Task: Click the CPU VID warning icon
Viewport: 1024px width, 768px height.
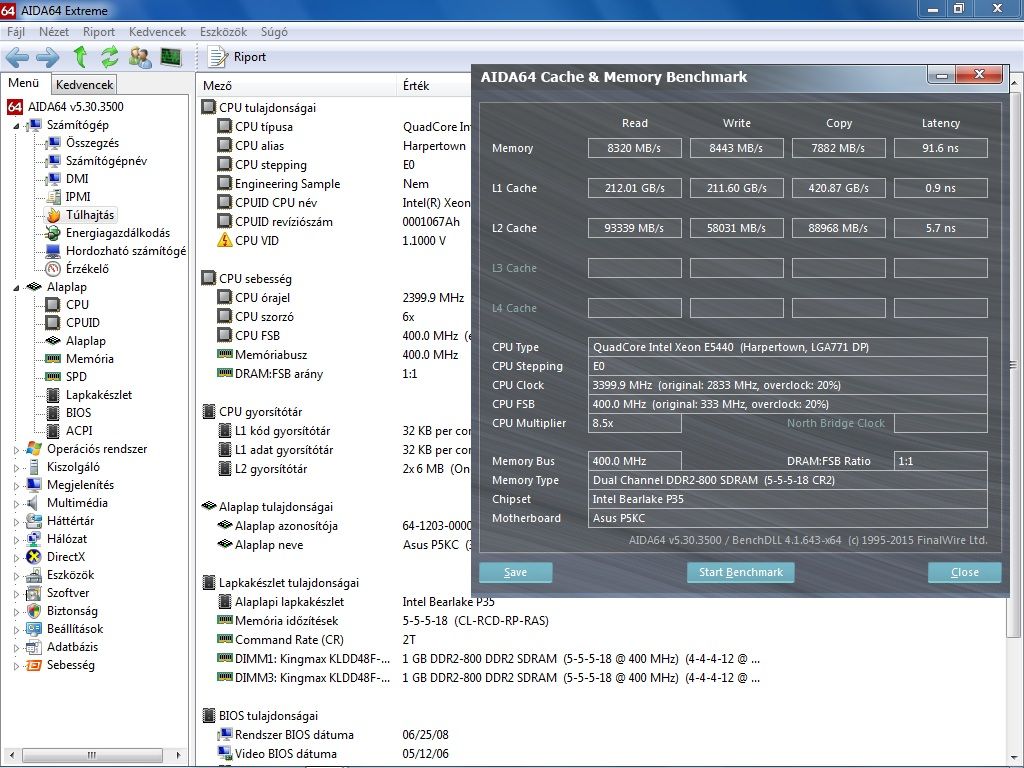Action: (x=224, y=240)
